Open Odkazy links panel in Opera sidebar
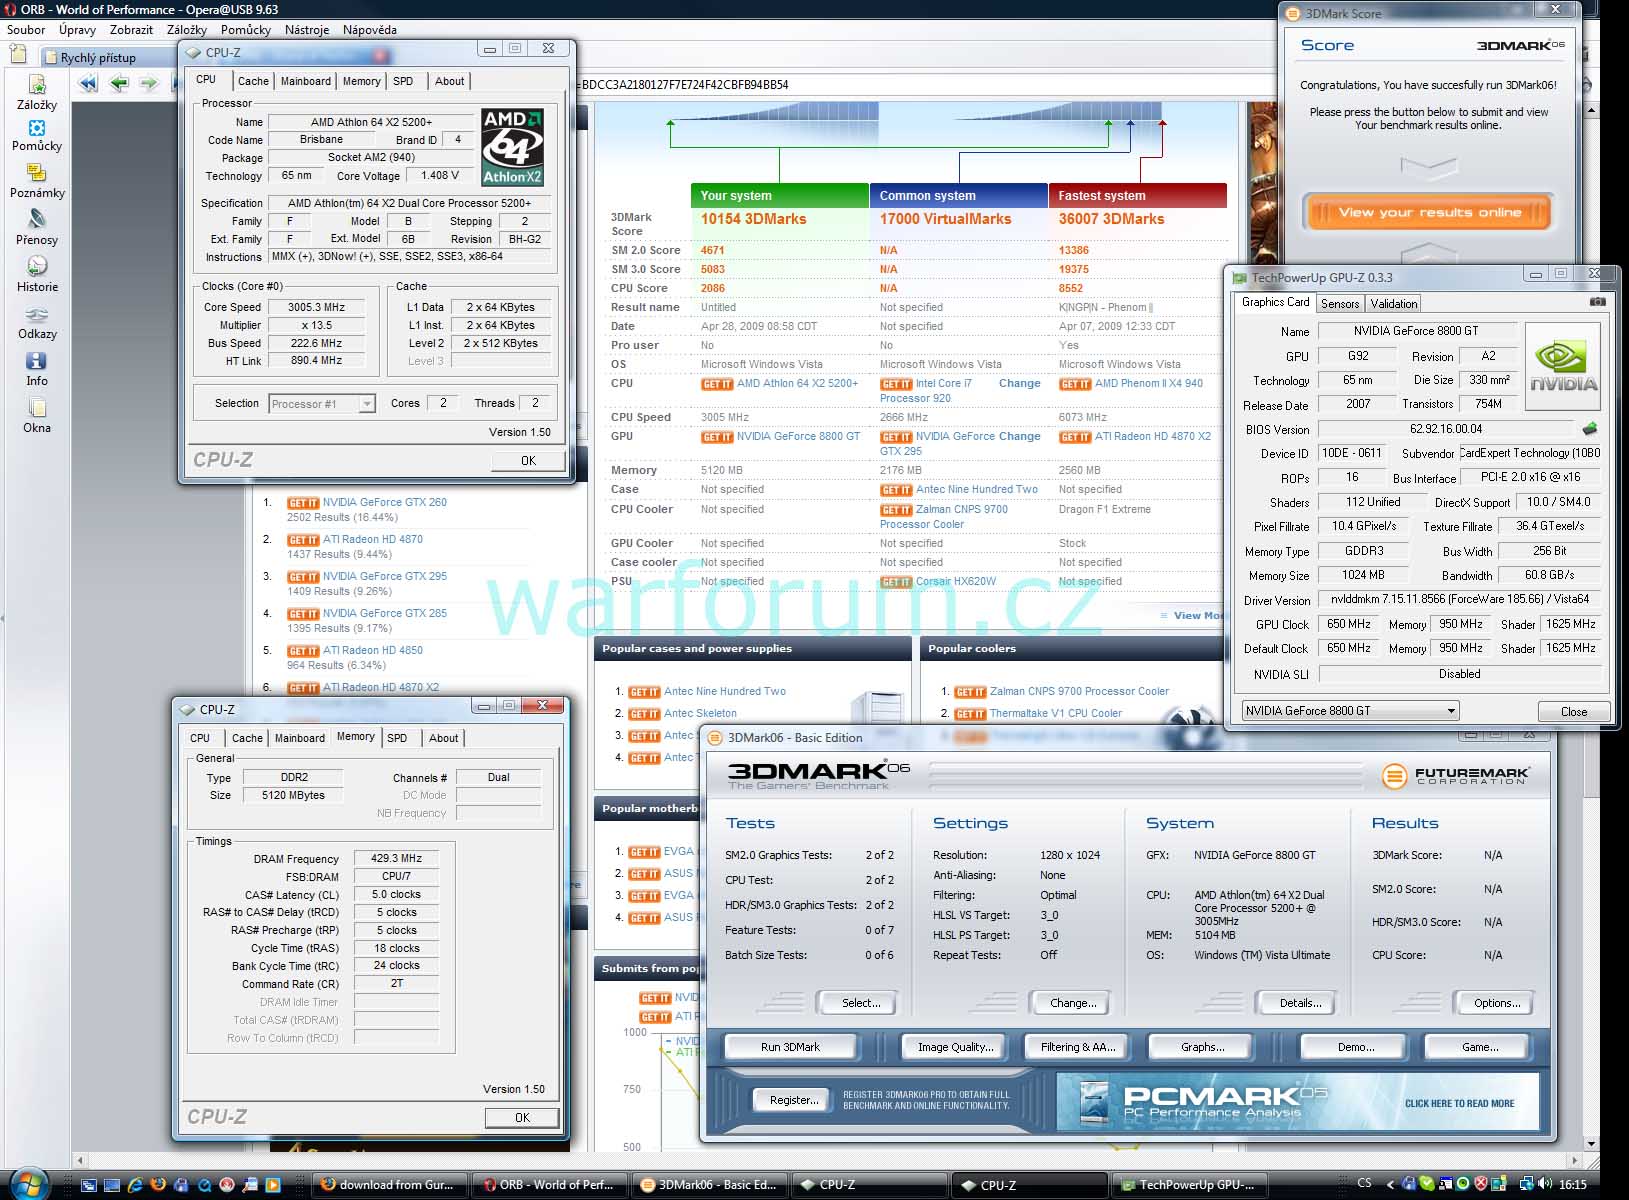This screenshot has height=1200, width=1629. [37, 323]
